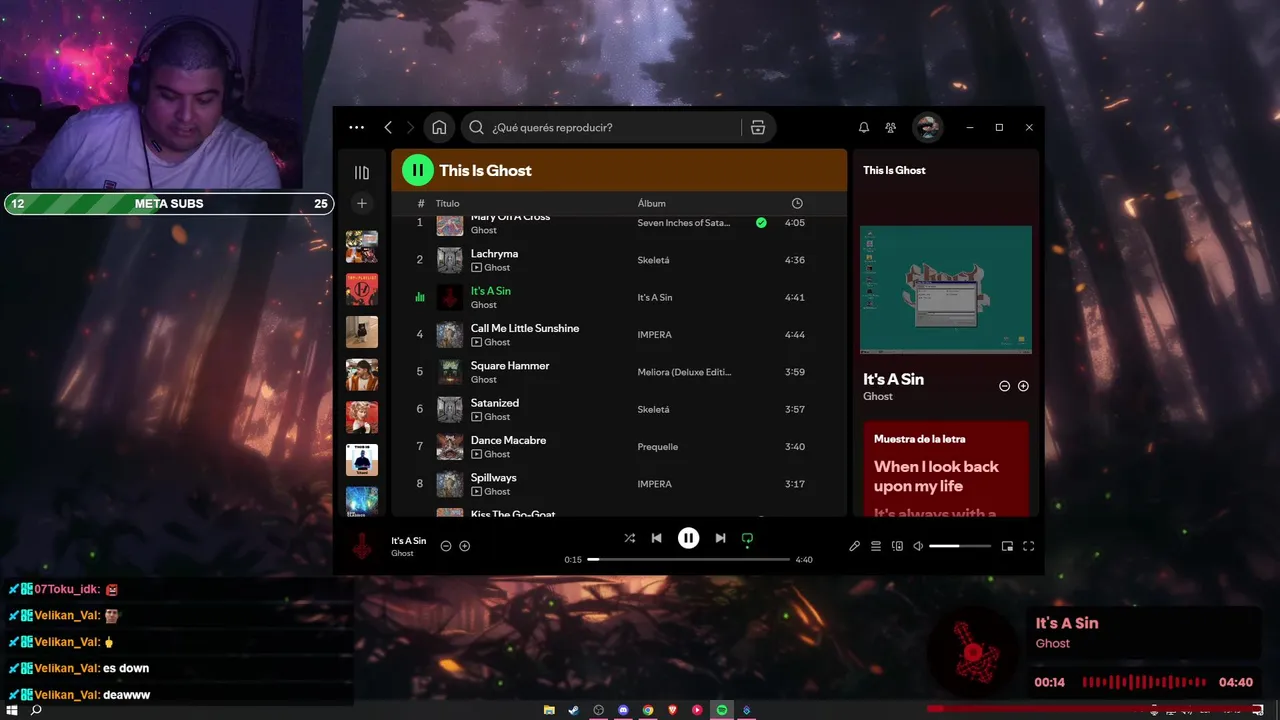The width and height of the screenshot is (1280, 720).
Task: Open the It's A Sin title in the Now Playing panel
Action: pos(893,379)
